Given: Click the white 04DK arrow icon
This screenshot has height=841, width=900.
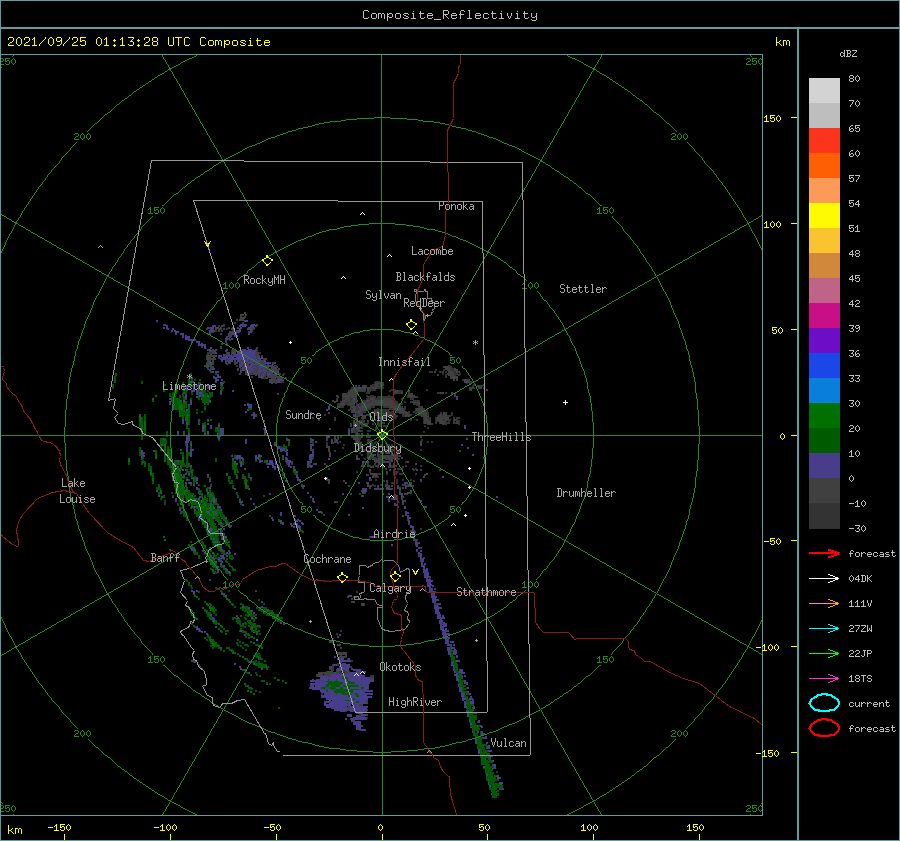Looking at the screenshot, I should (824, 579).
